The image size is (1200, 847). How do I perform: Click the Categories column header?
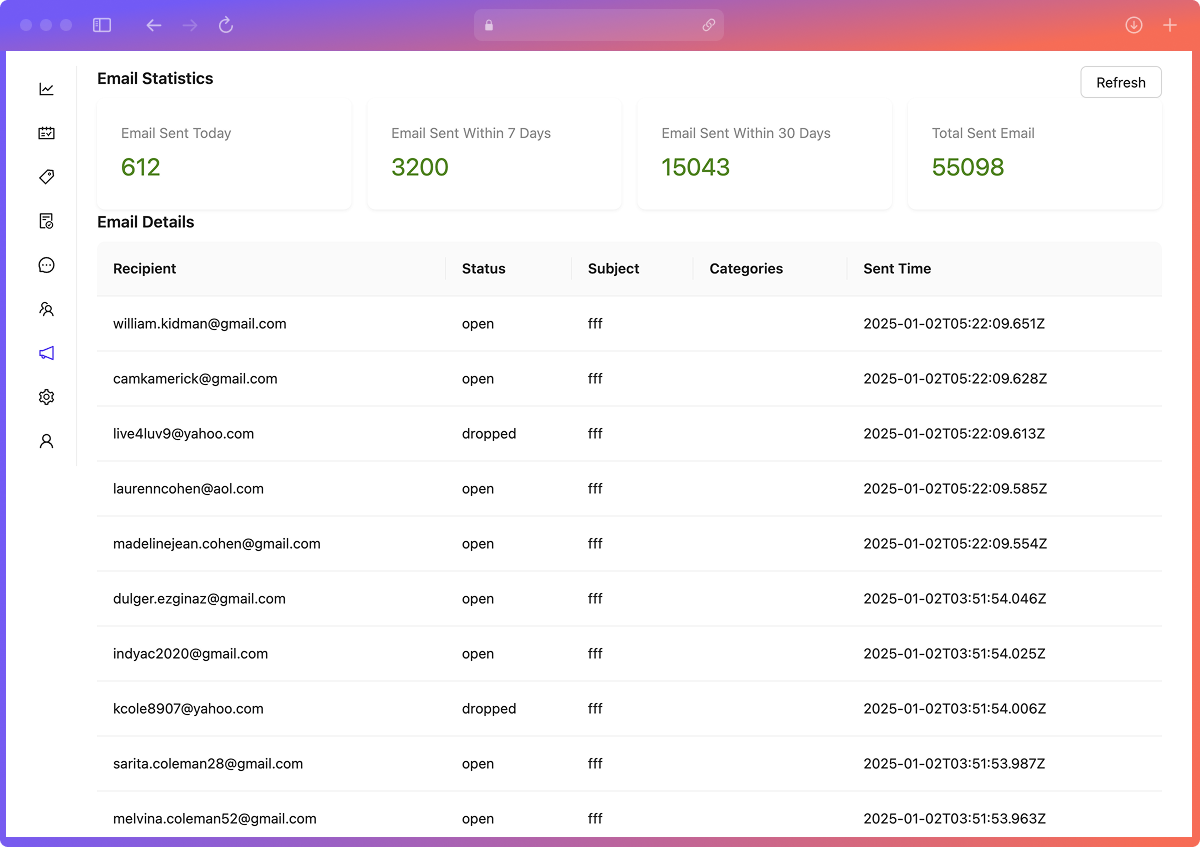tap(770, 268)
